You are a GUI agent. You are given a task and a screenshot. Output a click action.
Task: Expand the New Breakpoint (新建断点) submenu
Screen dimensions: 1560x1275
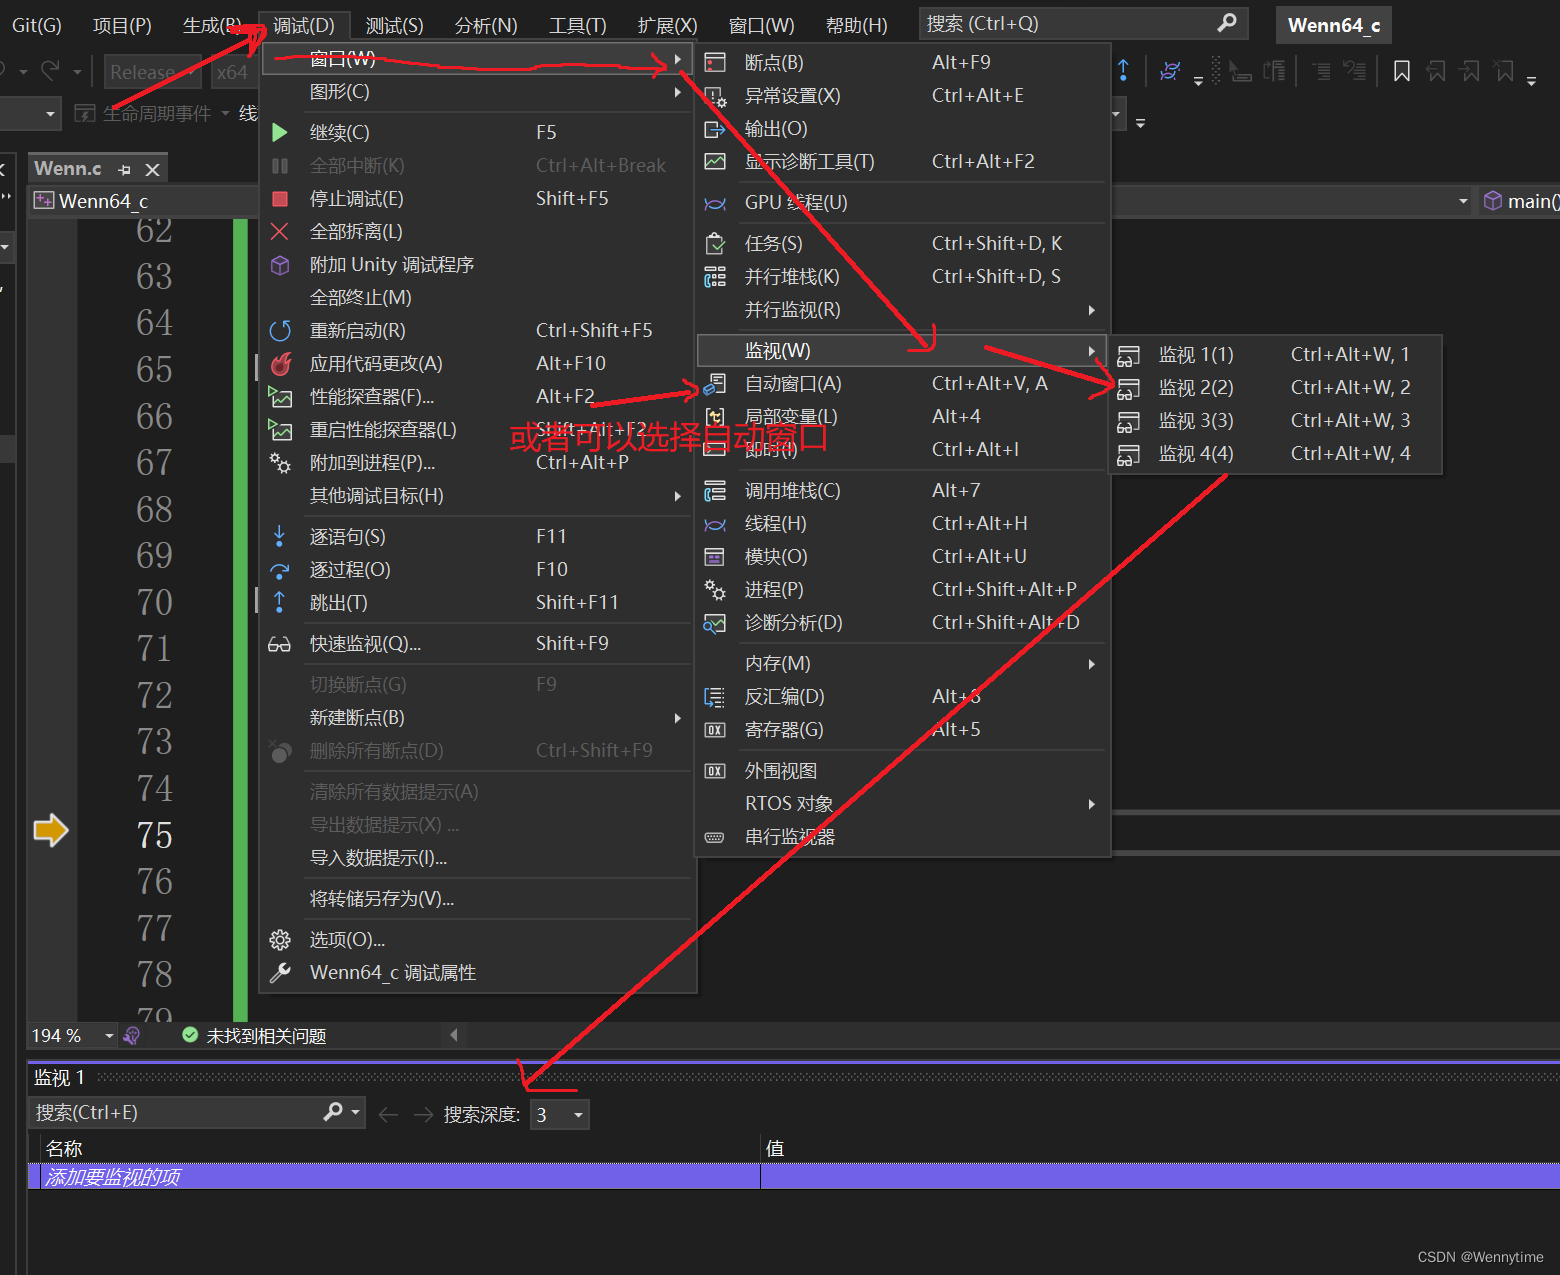coord(478,718)
